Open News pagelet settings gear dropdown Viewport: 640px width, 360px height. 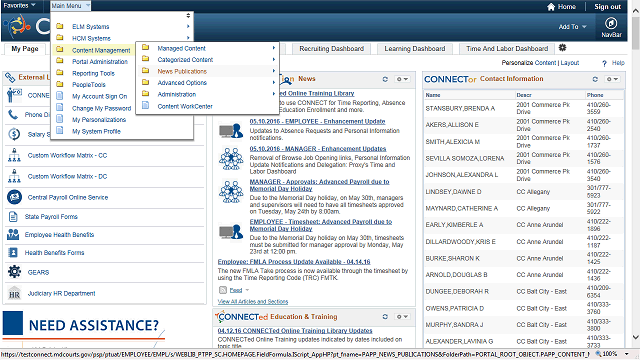[x=402, y=79]
